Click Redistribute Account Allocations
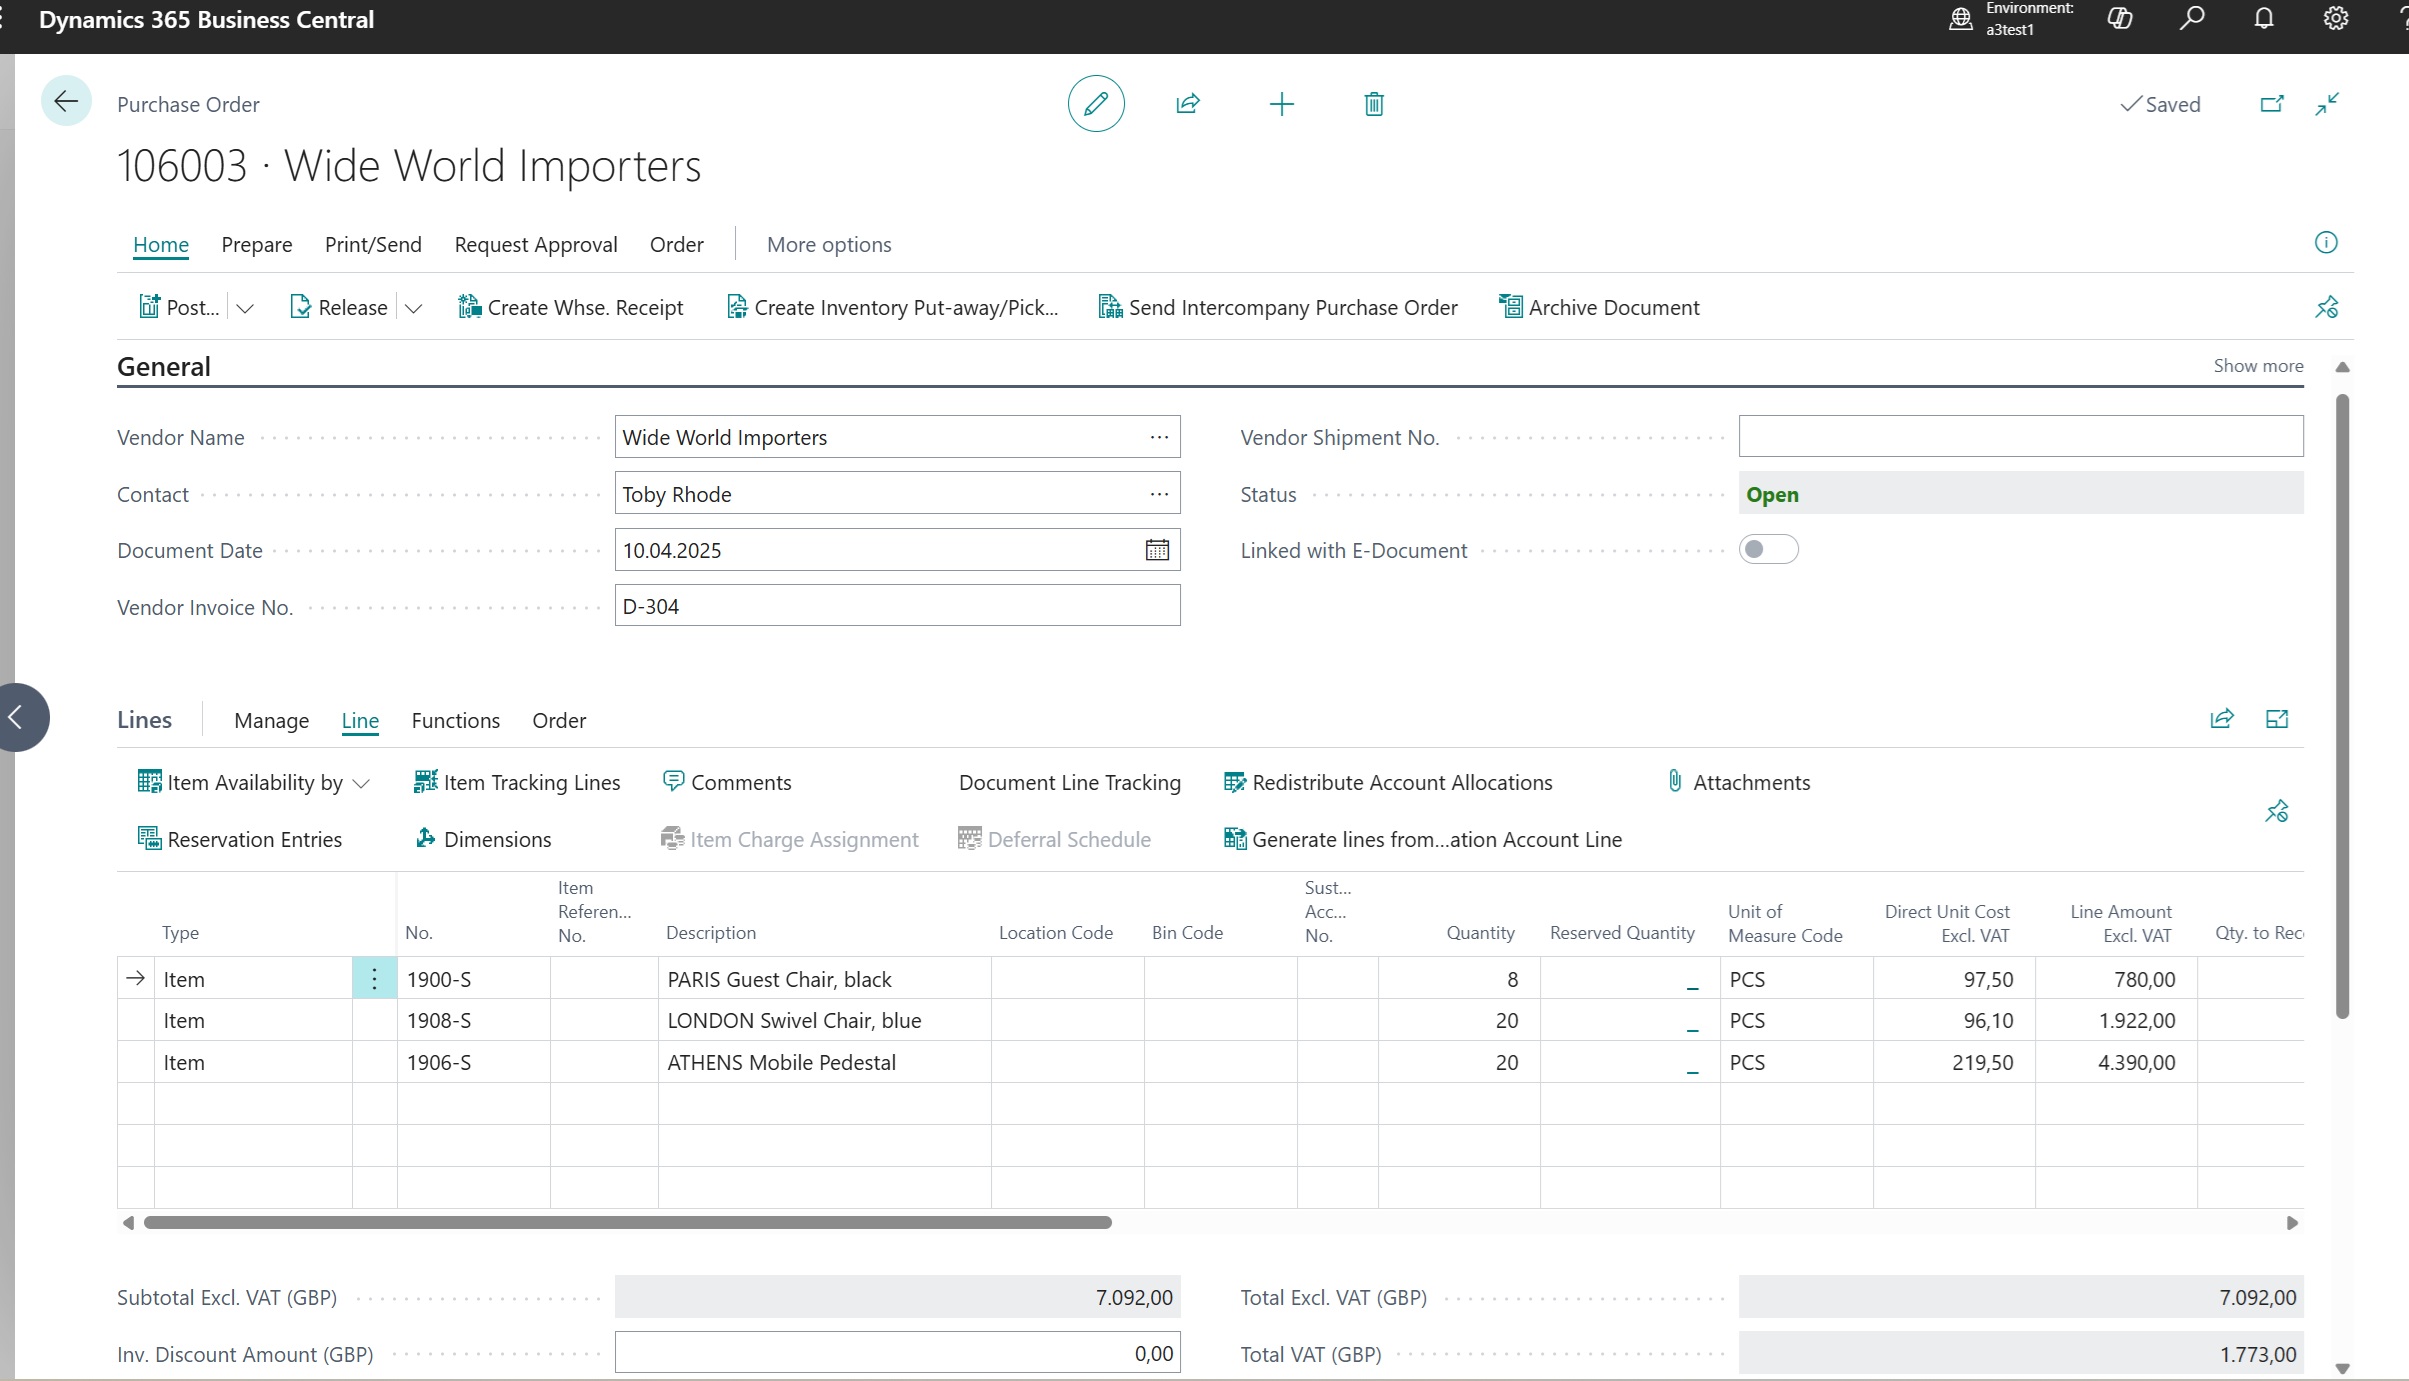 click(1388, 782)
